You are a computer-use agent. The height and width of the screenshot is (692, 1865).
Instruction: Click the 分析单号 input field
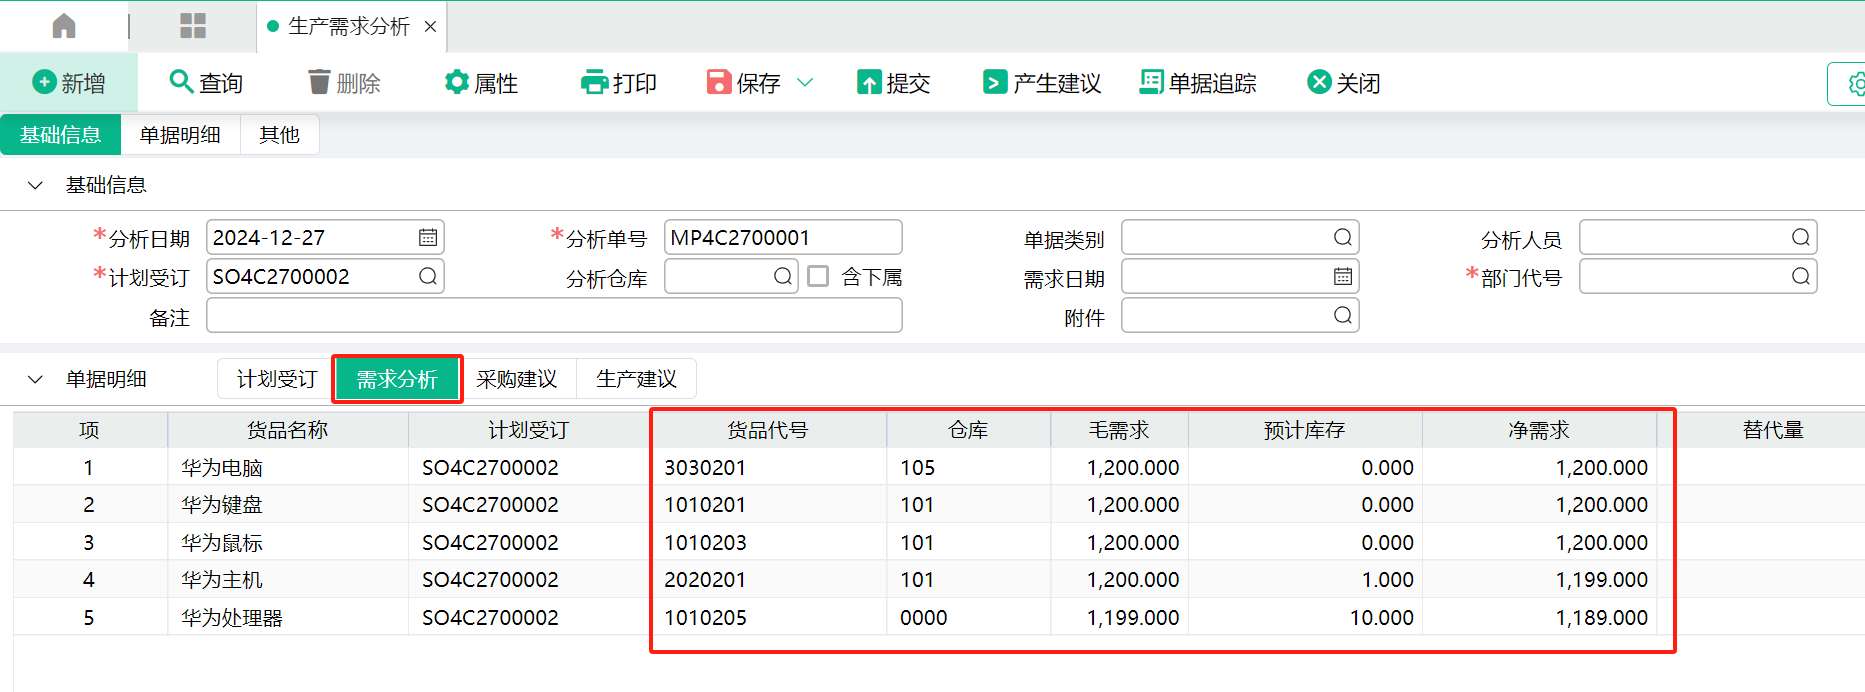click(783, 238)
